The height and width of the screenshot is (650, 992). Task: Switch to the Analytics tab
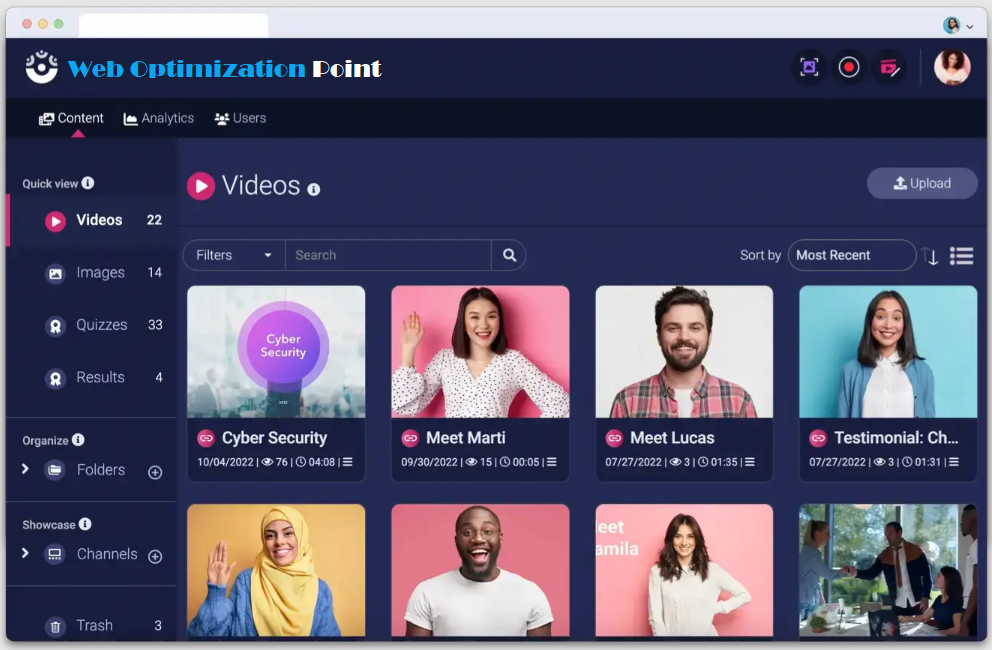pyautogui.click(x=158, y=118)
